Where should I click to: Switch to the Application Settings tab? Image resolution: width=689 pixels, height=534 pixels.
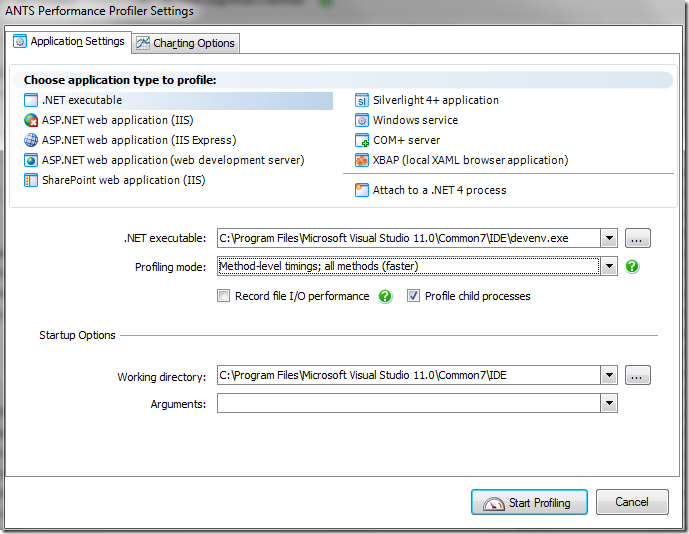pos(69,42)
